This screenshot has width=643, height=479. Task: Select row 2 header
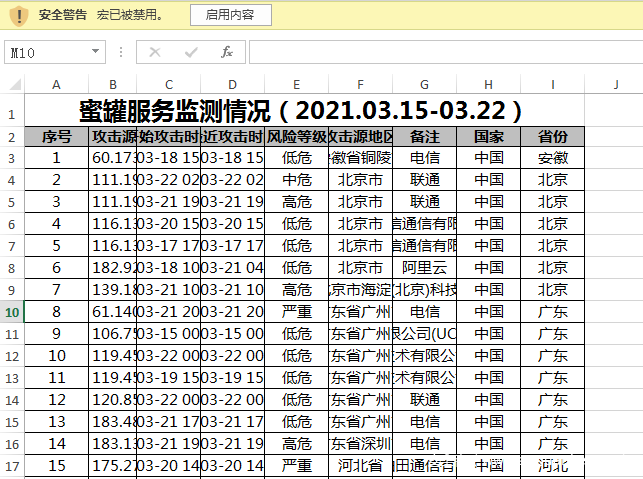click(12, 137)
